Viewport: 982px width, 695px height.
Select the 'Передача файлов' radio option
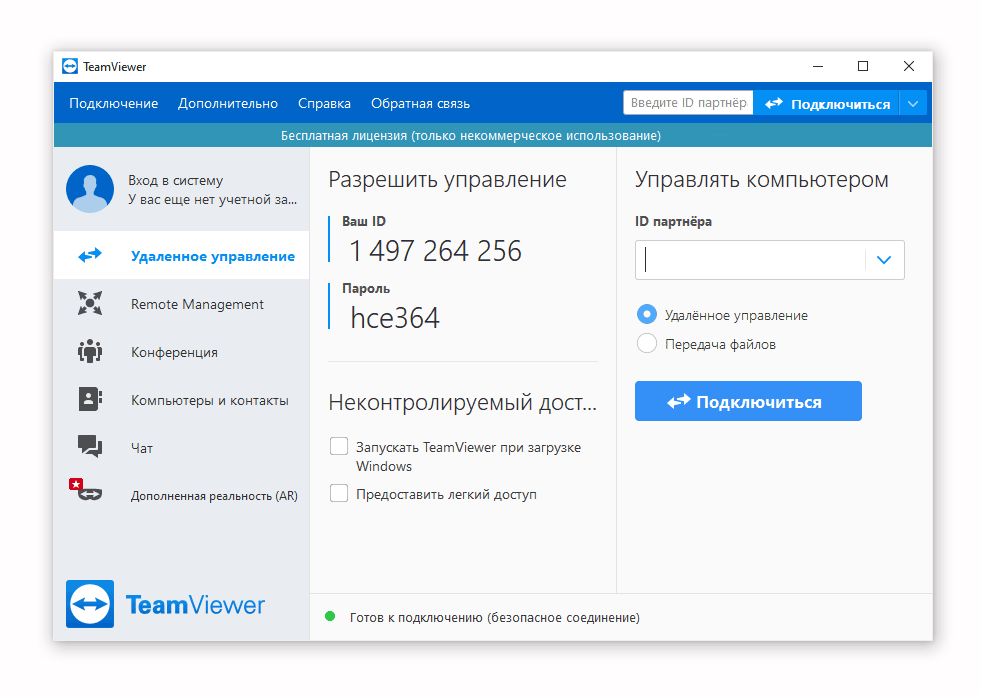[x=647, y=344]
